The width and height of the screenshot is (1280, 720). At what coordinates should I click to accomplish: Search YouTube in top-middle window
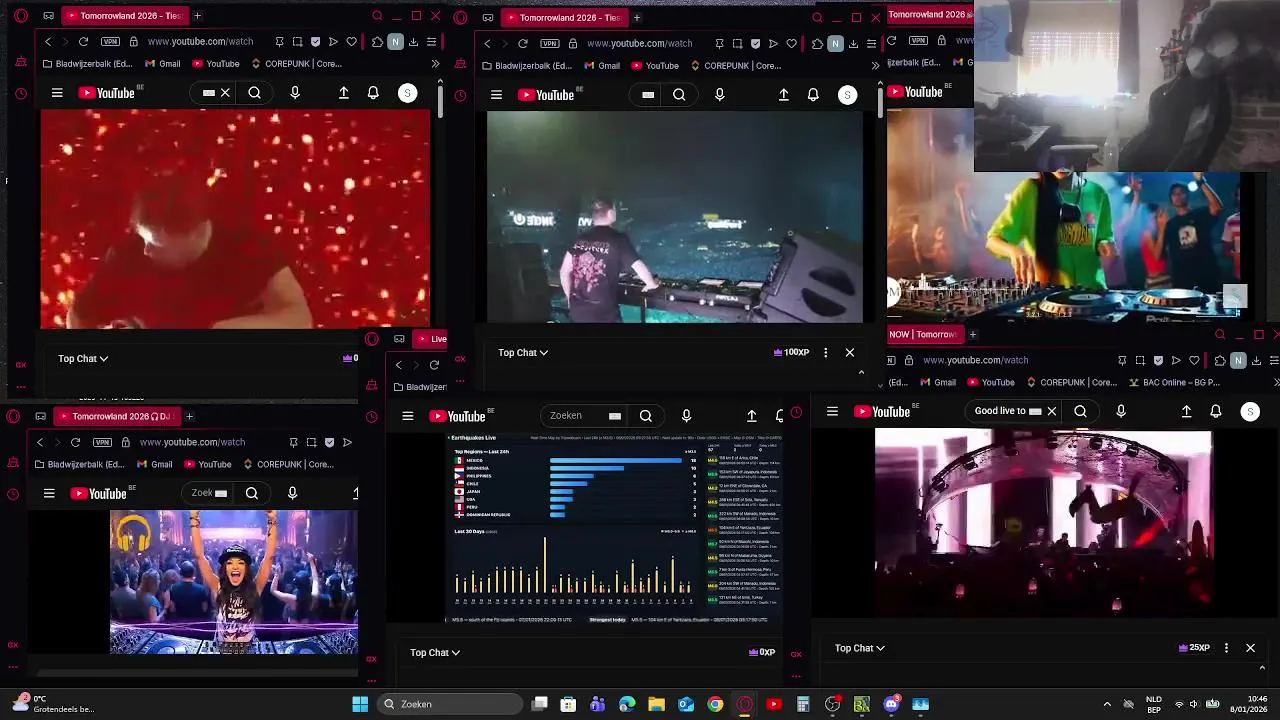[679, 95]
